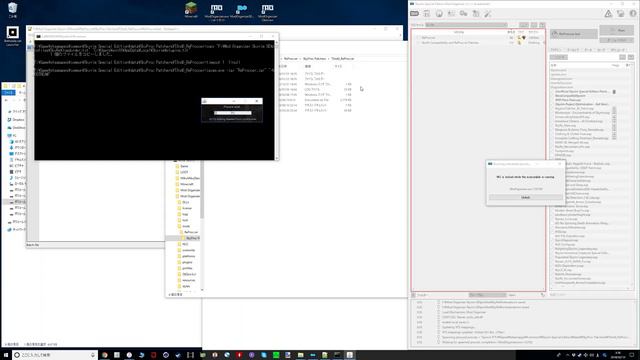
Task: Toggle the second mod row checkbox under ReProccer
Action: (418, 42)
